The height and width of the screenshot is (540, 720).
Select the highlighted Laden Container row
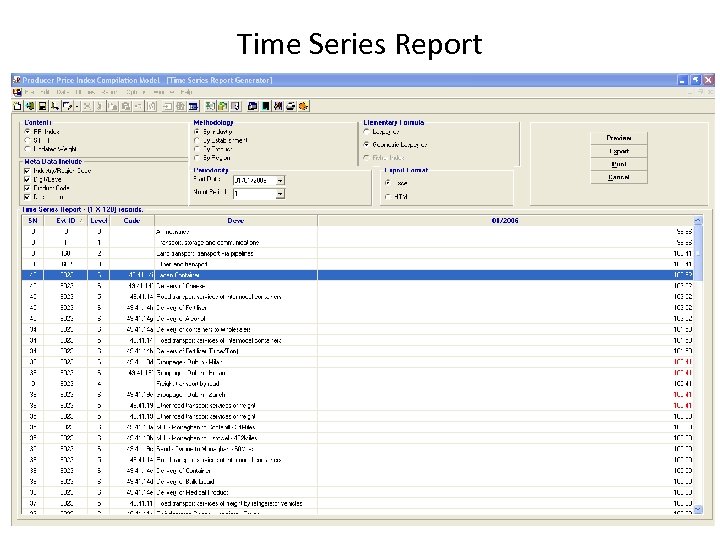tap(357, 275)
